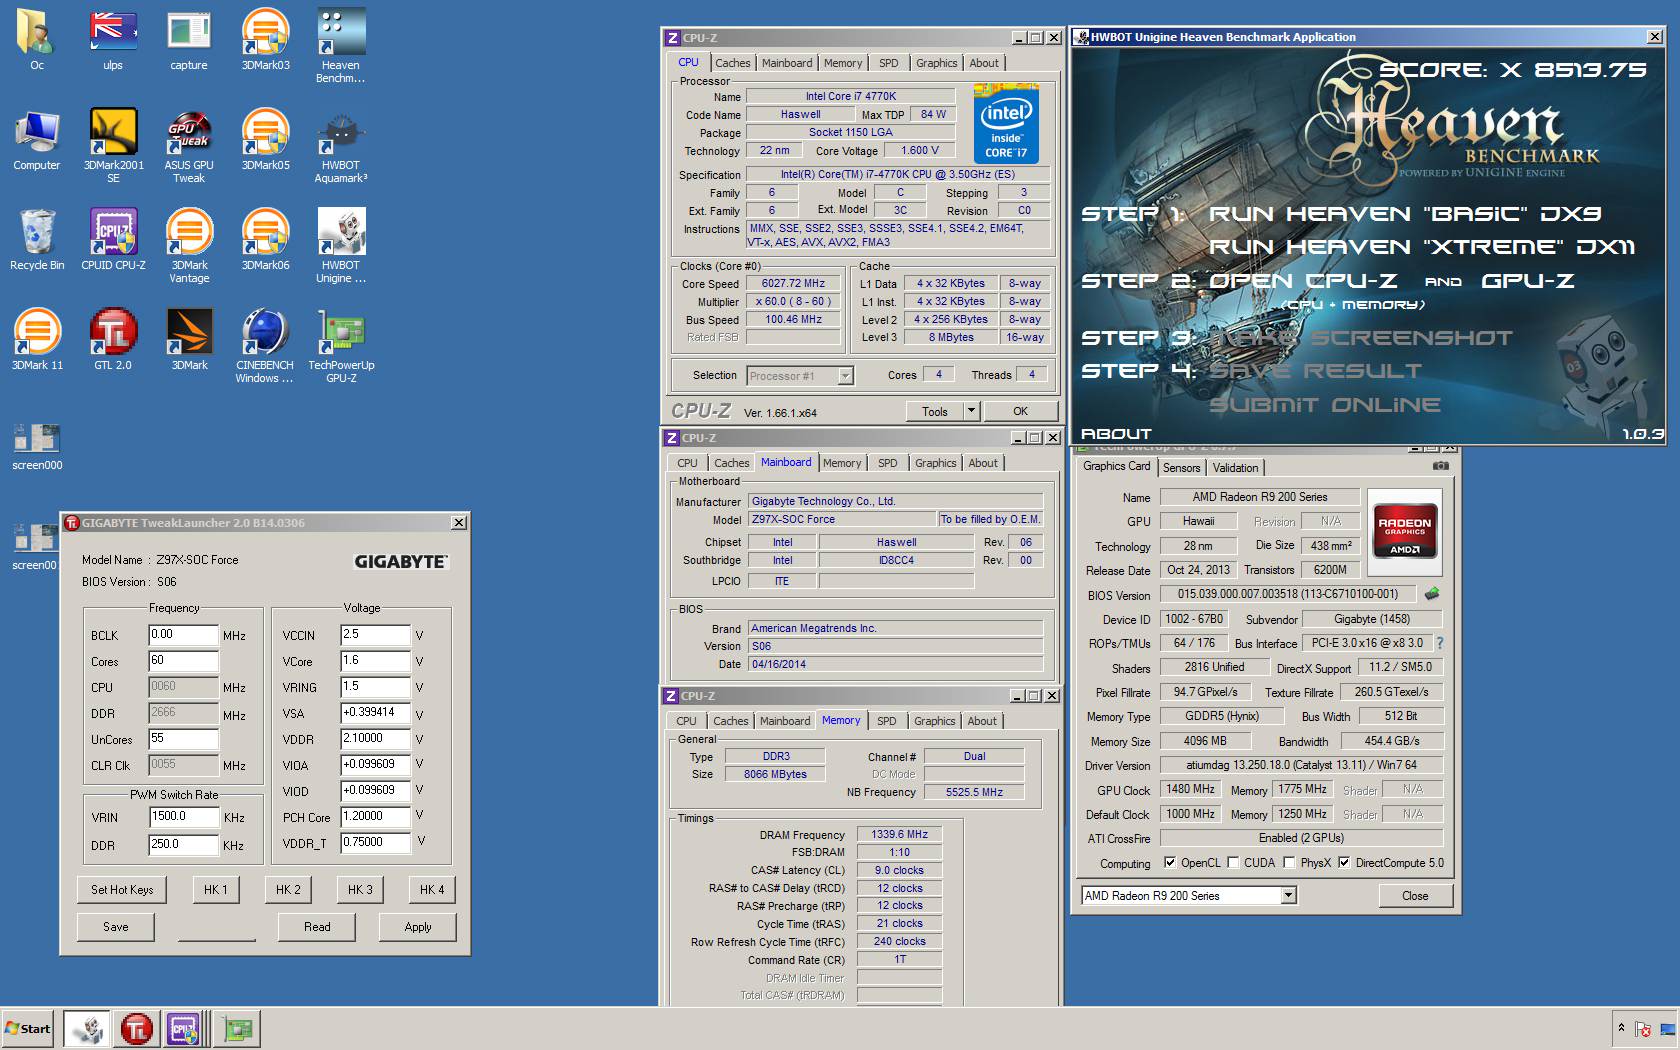Image resolution: width=1680 pixels, height=1050 pixels.
Task: Open the Tools dropdown arrow in CPU-Z
Action: coord(970,411)
